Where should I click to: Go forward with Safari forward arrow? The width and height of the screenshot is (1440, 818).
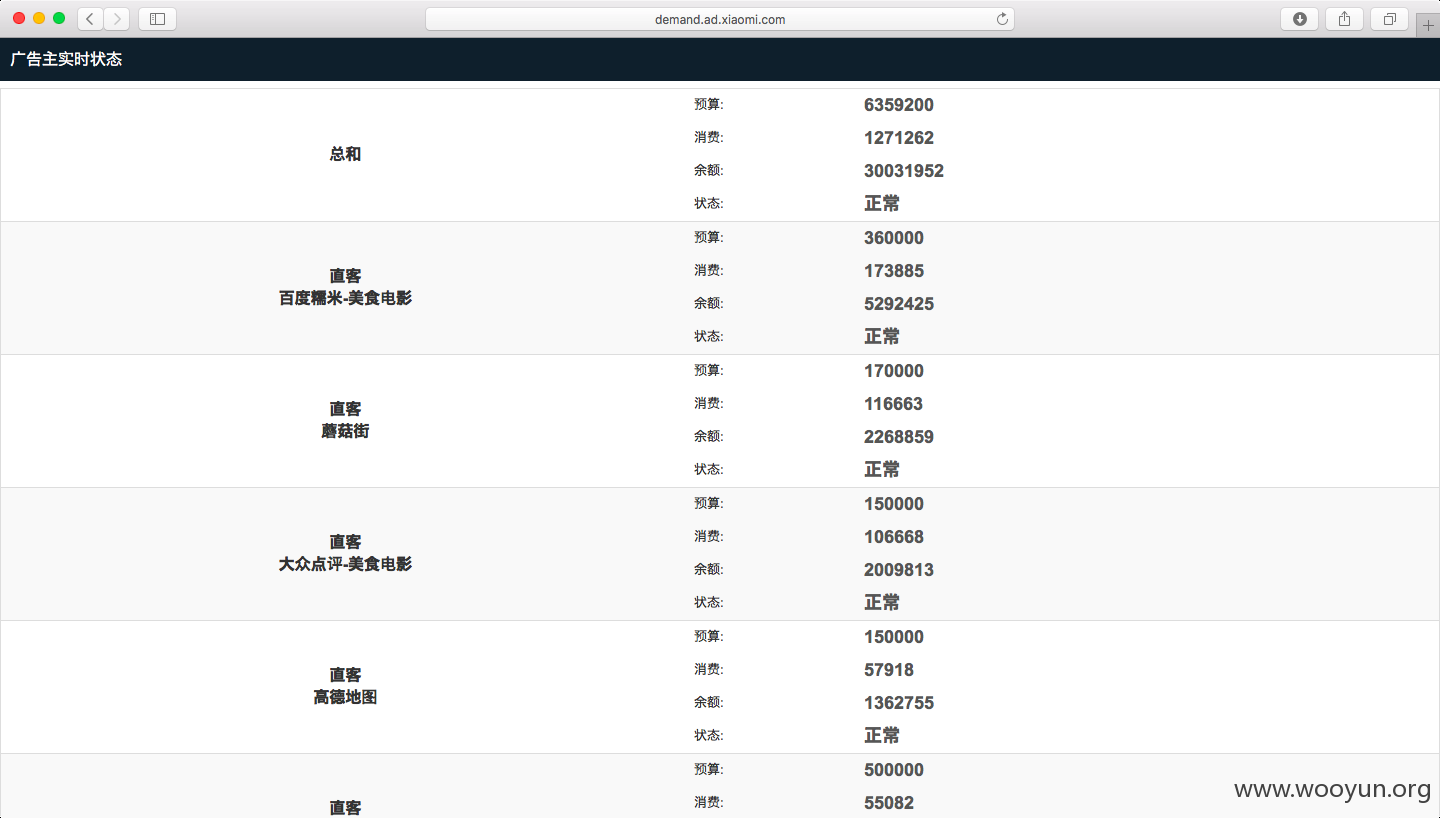click(x=117, y=19)
